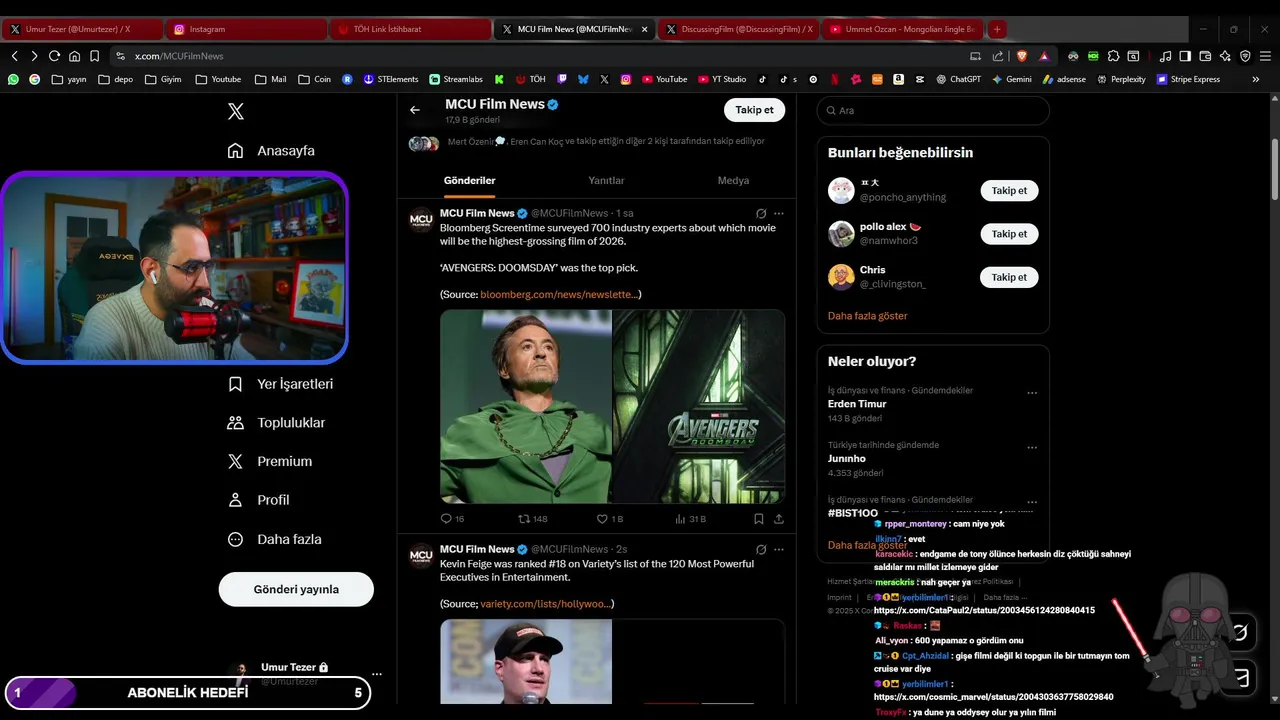
Task: Click the Gönderi yayınla button
Action: 296,589
